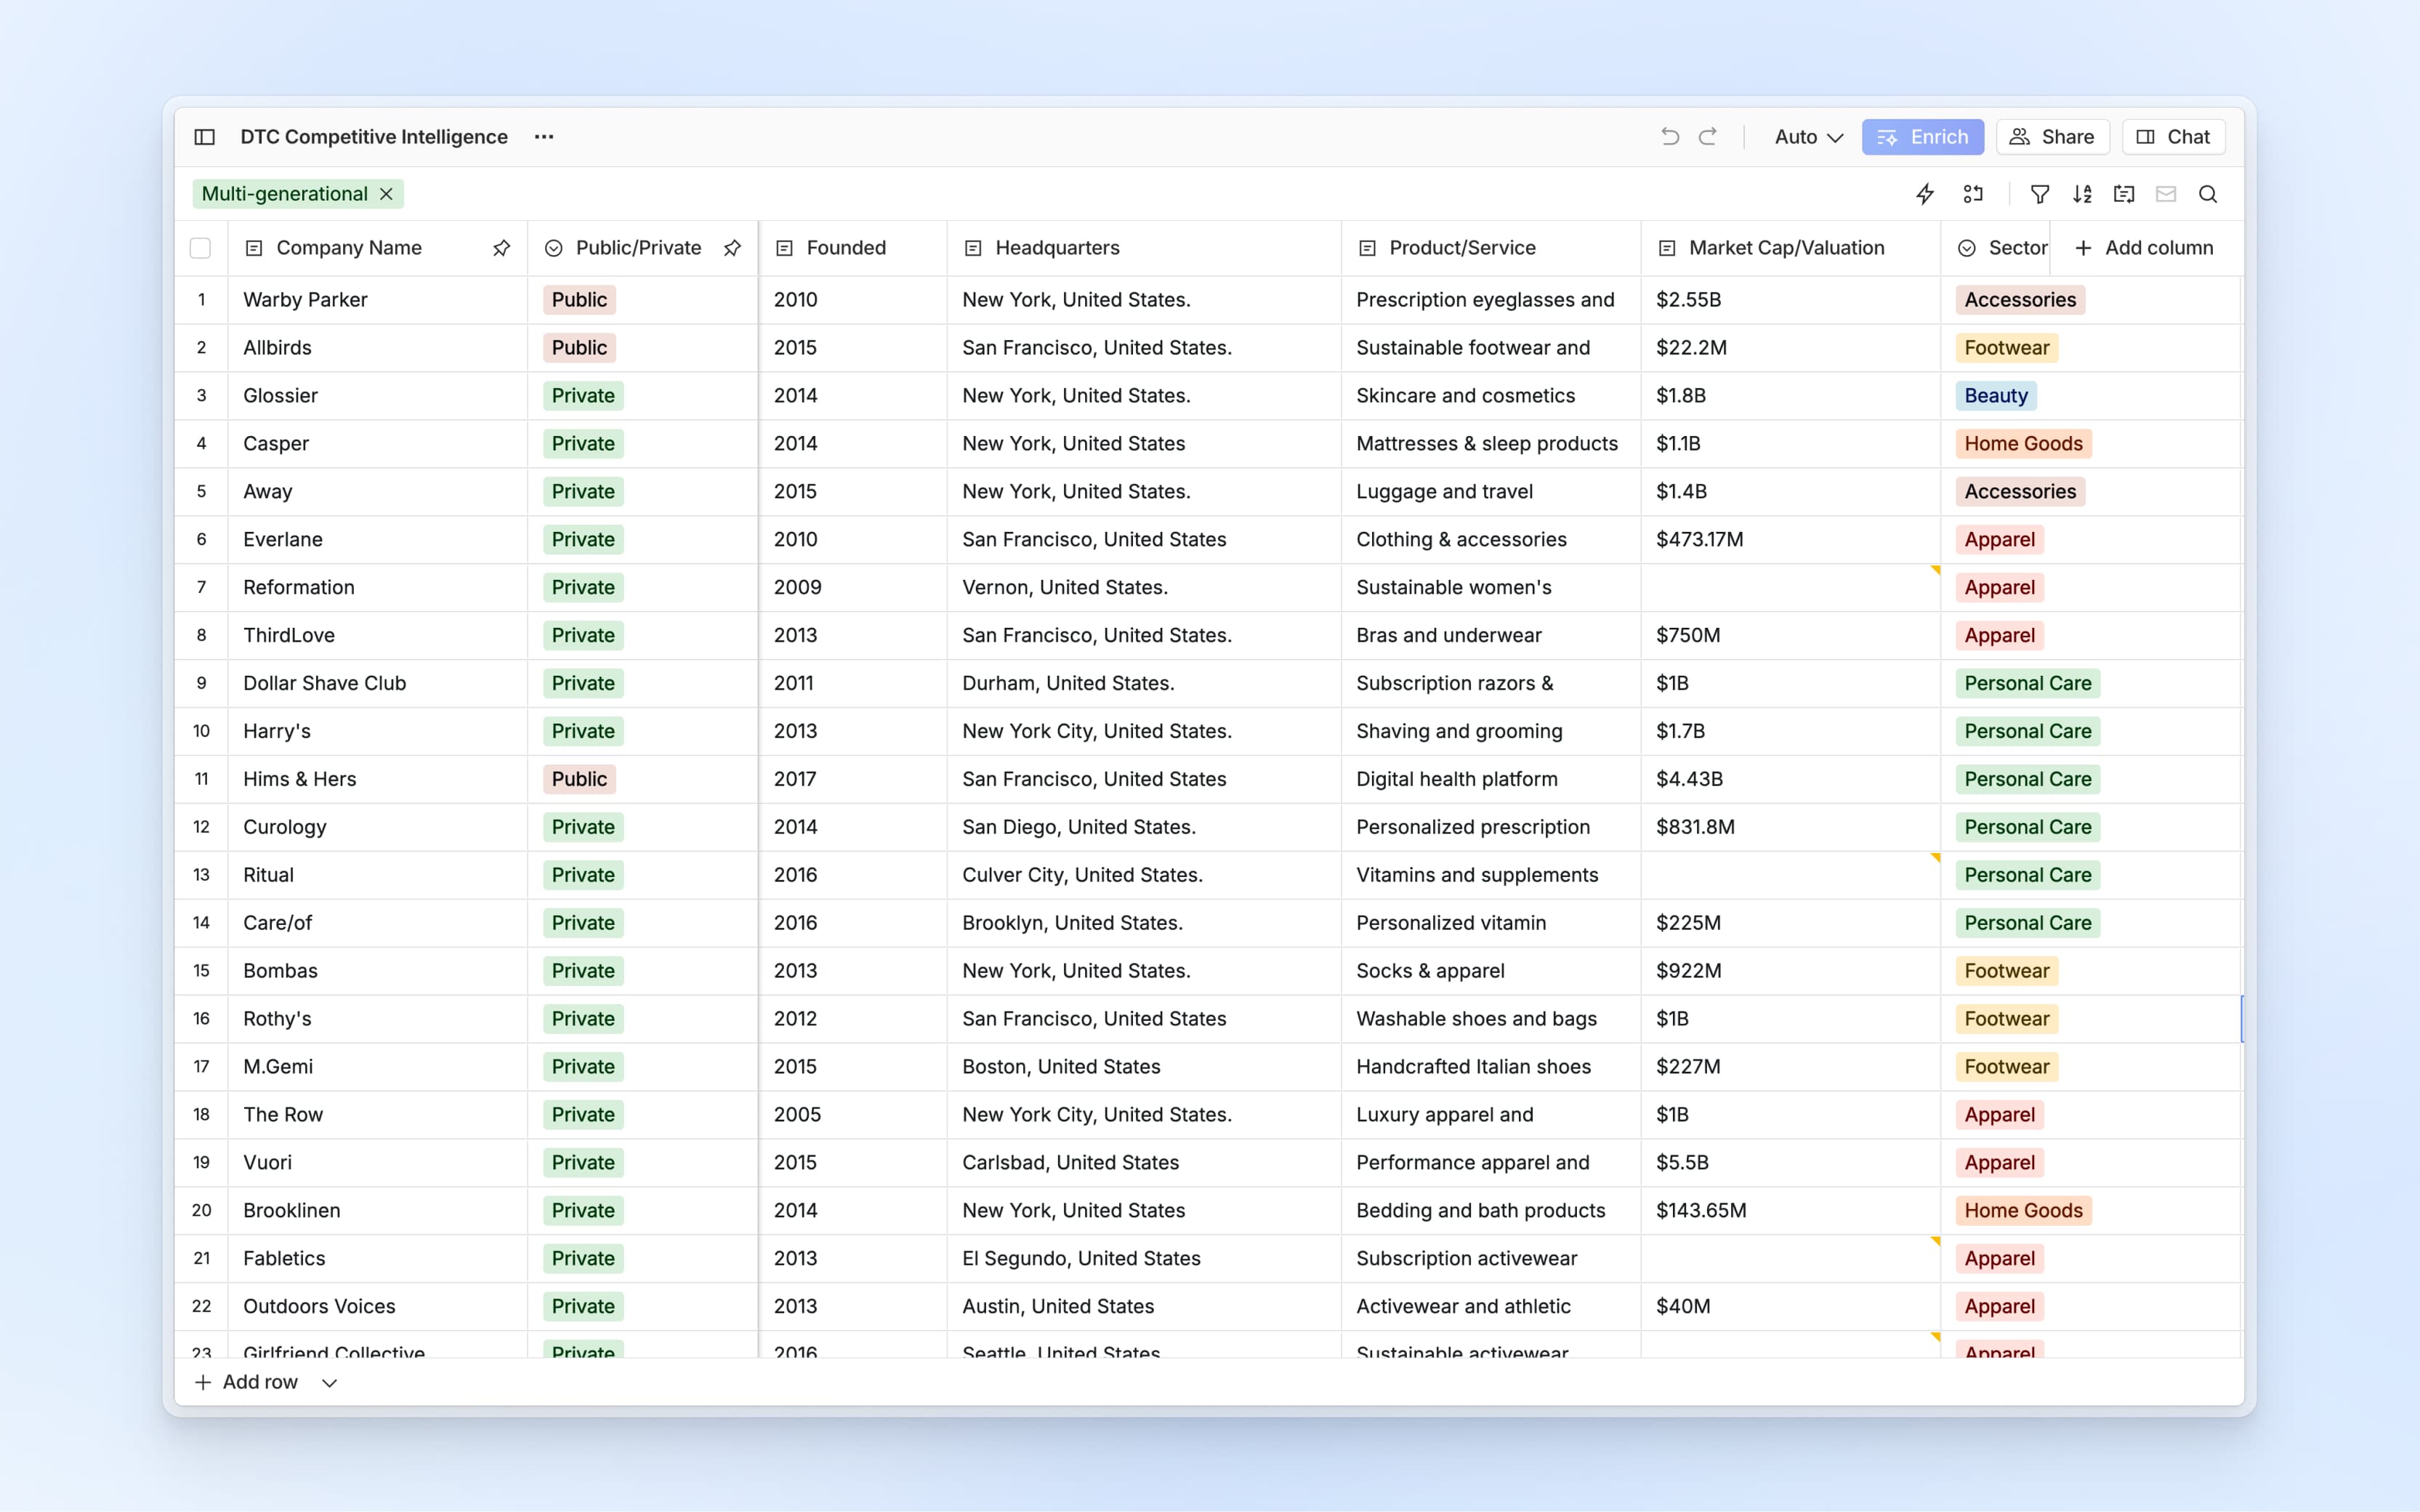Open the A-Z sort icon
This screenshot has width=2420, height=1512.
(x=2082, y=194)
